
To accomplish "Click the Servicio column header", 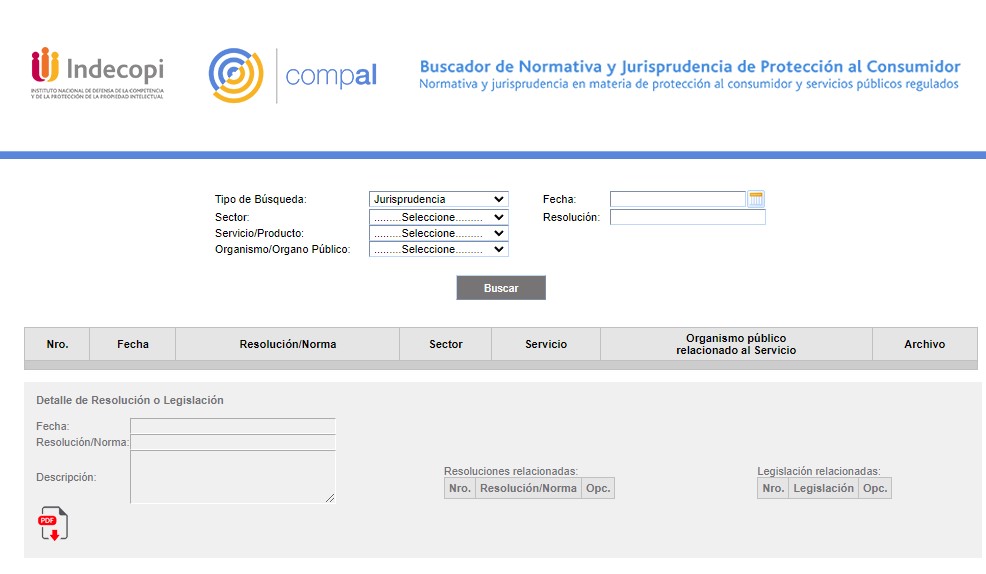I will 545,344.
